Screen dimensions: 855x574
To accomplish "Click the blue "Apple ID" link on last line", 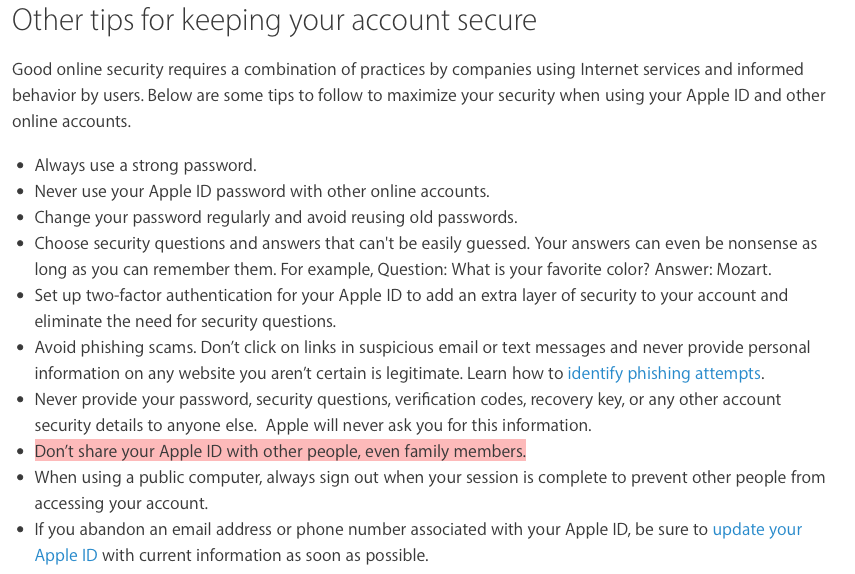I will (66, 555).
